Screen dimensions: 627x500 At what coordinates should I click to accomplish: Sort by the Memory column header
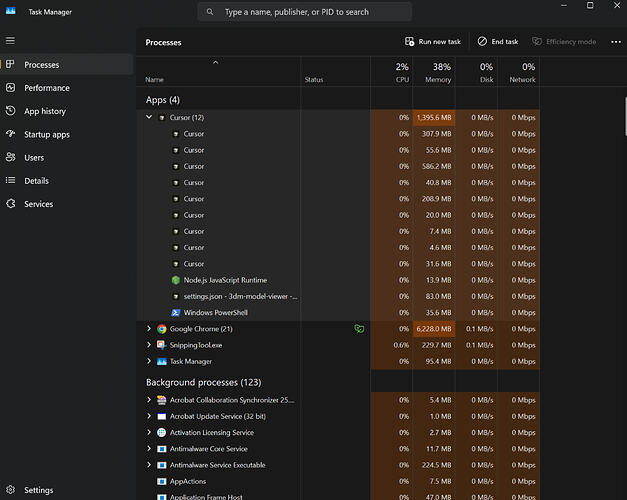pyautogui.click(x=434, y=72)
